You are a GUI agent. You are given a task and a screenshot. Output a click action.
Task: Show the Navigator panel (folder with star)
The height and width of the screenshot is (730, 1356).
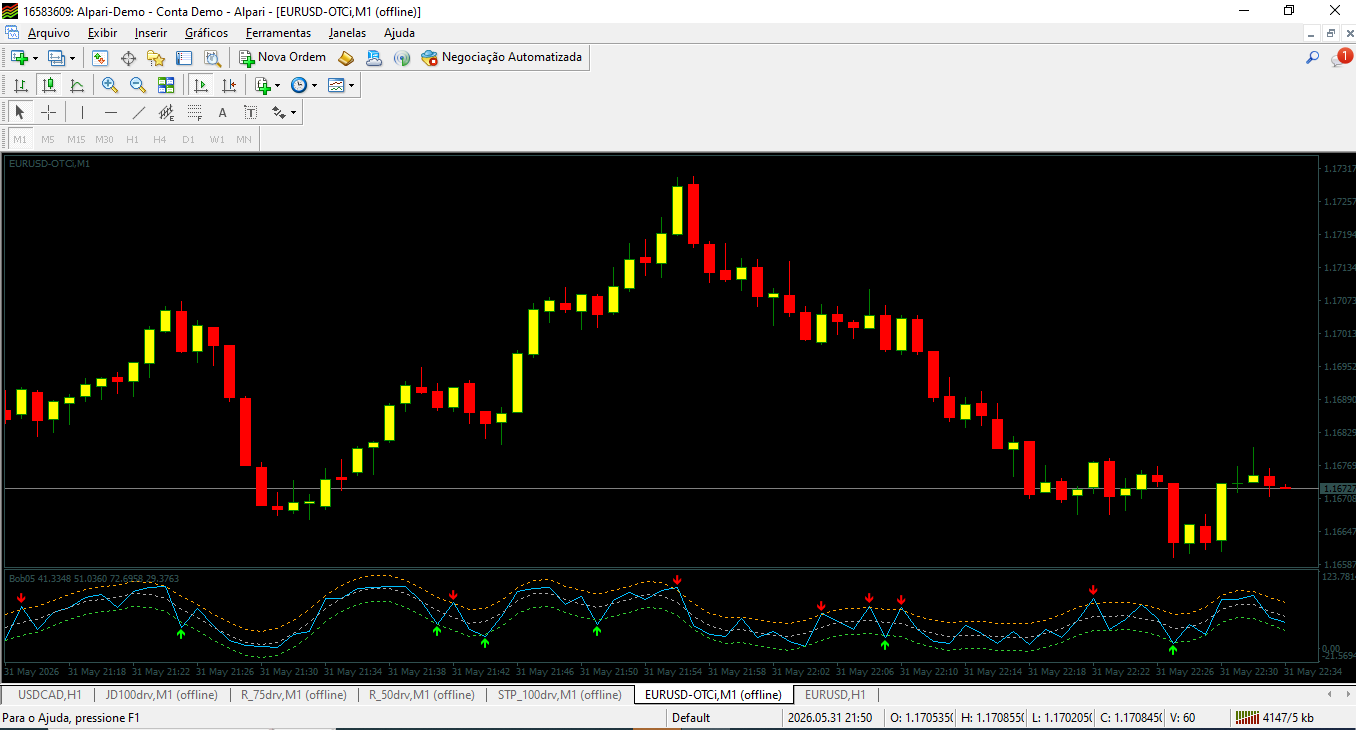(156, 58)
